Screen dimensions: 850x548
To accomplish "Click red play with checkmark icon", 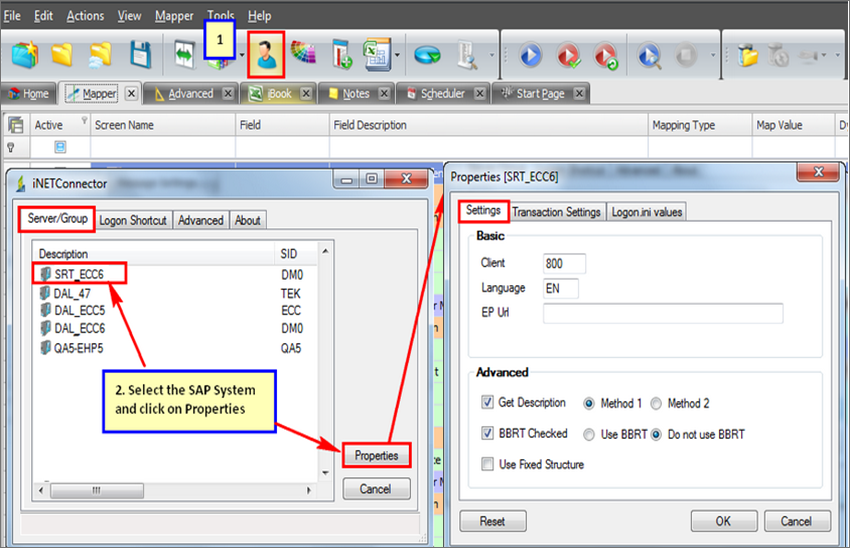I will (x=568, y=55).
